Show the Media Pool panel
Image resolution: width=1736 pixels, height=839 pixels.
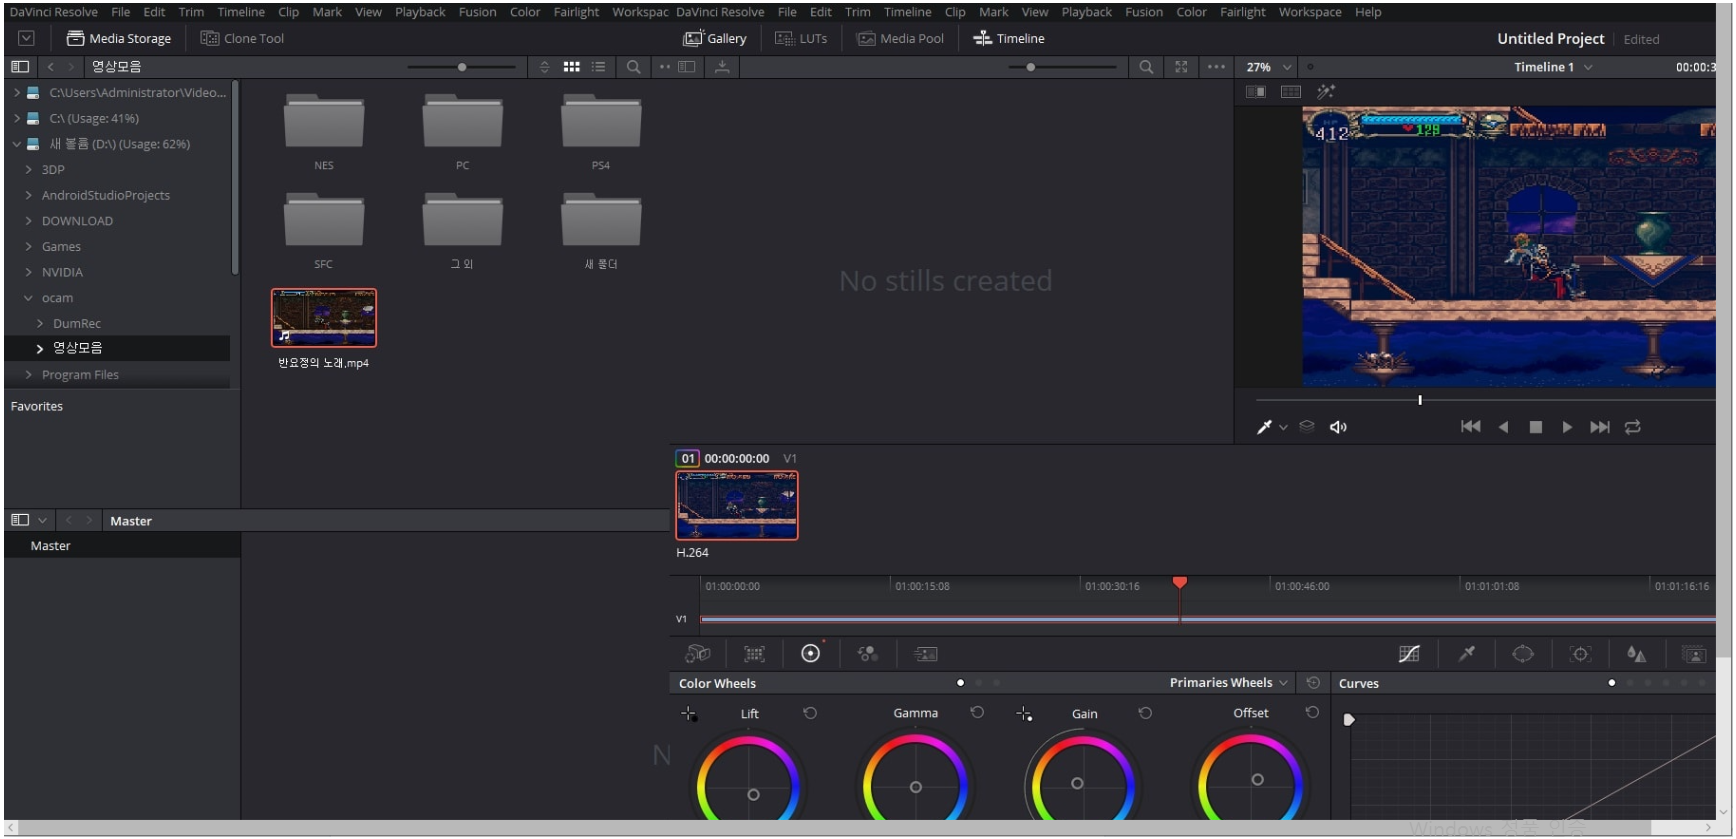point(901,38)
